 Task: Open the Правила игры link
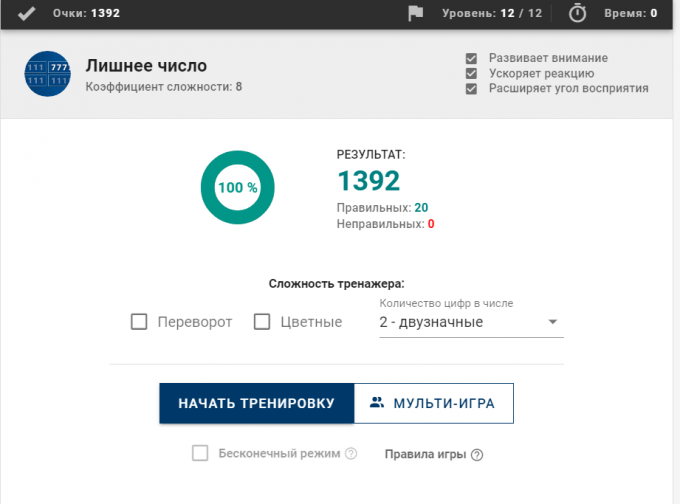click(425, 454)
